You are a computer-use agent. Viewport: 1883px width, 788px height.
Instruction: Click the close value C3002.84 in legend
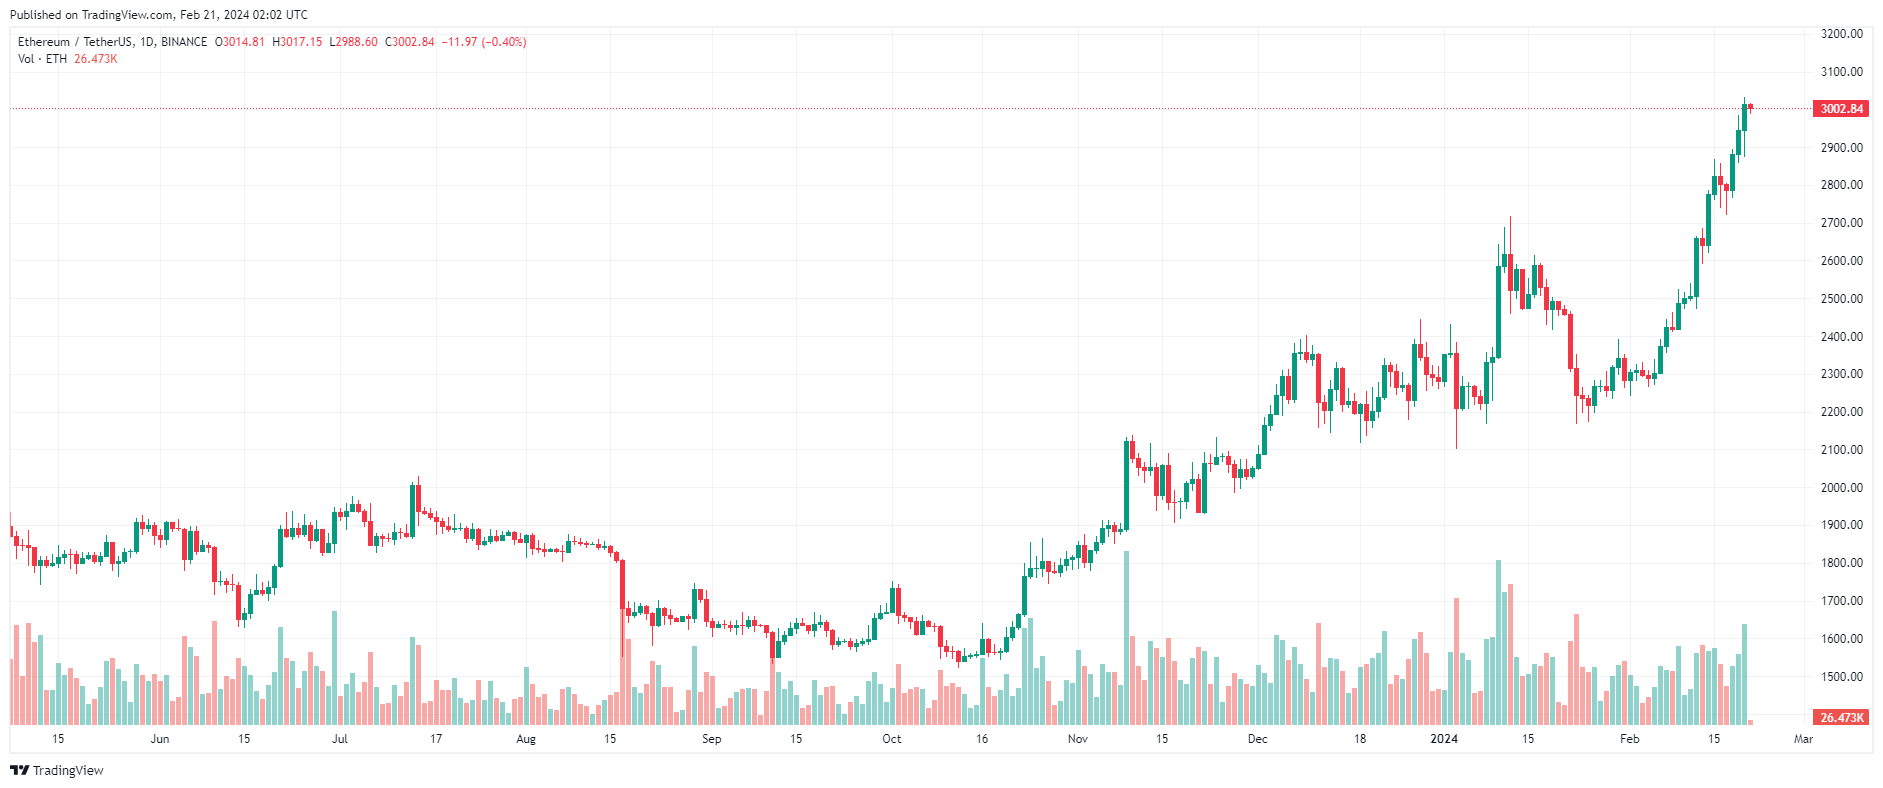410,42
